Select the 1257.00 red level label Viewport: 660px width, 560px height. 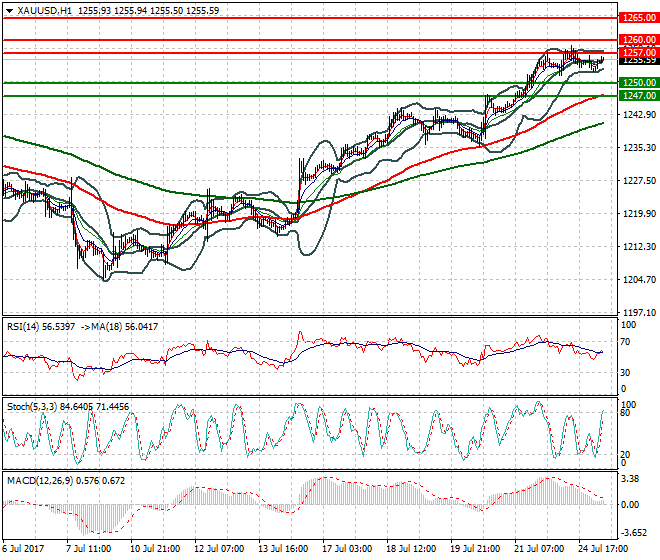click(639, 52)
